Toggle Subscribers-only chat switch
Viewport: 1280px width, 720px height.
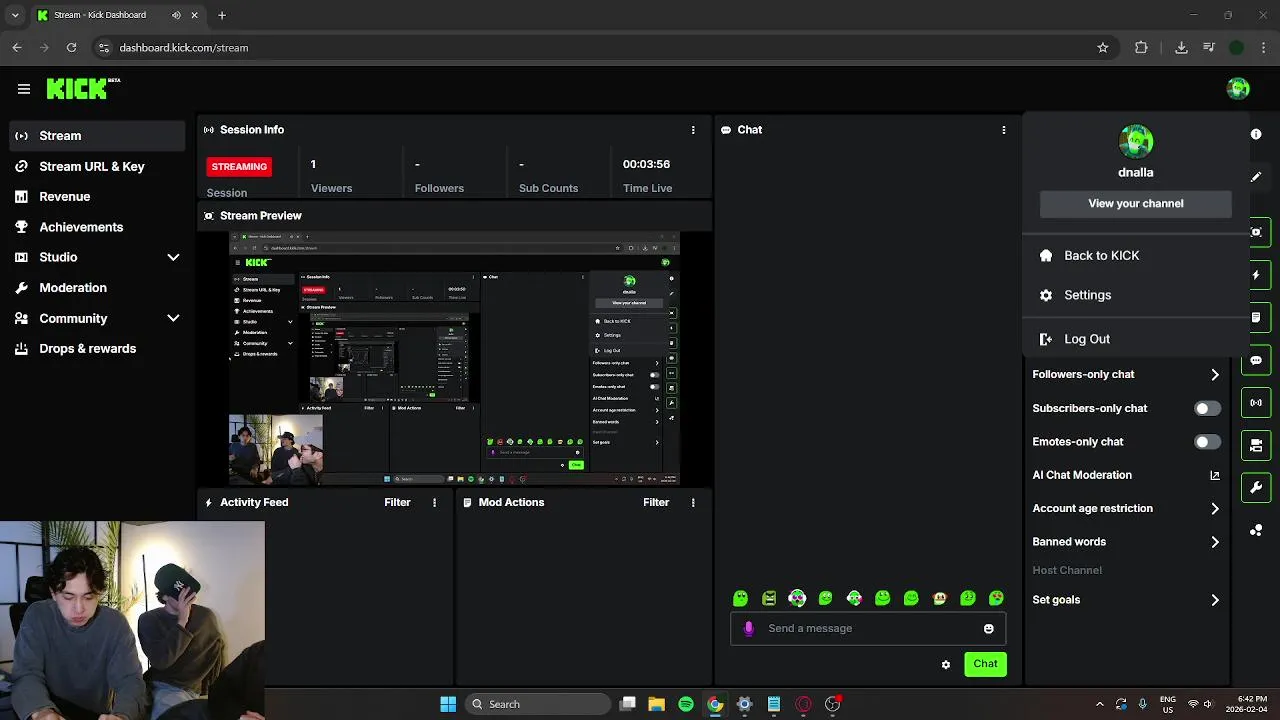point(1208,408)
